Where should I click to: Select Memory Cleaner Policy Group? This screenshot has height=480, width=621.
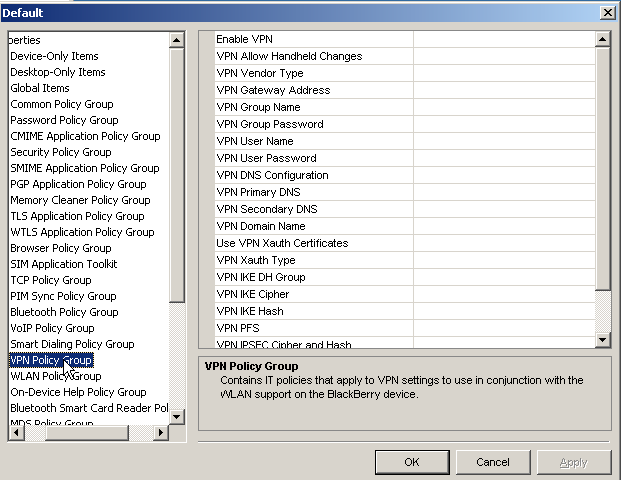pyautogui.click(x=80, y=200)
